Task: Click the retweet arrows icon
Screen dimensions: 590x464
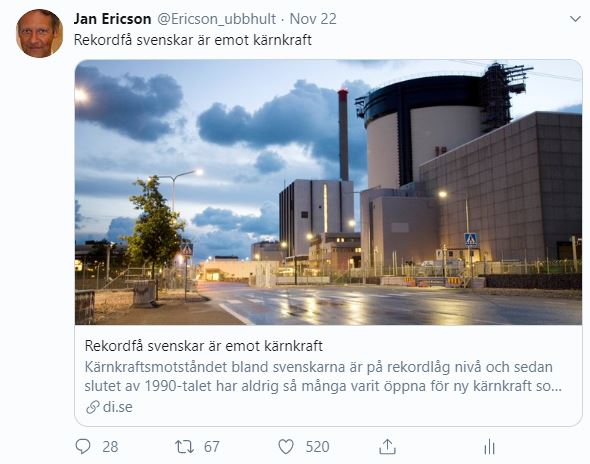Action: pos(184,447)
